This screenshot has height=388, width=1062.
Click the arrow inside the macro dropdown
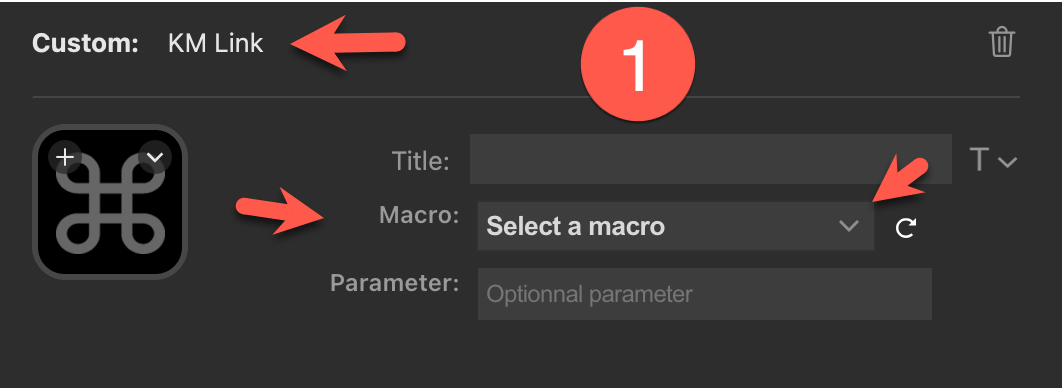849,226
